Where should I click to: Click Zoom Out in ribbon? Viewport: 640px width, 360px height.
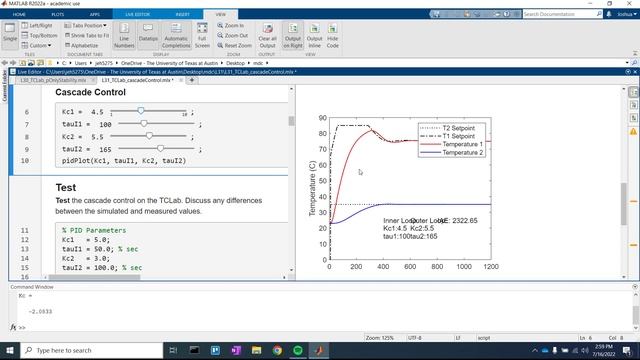point(233,36)
